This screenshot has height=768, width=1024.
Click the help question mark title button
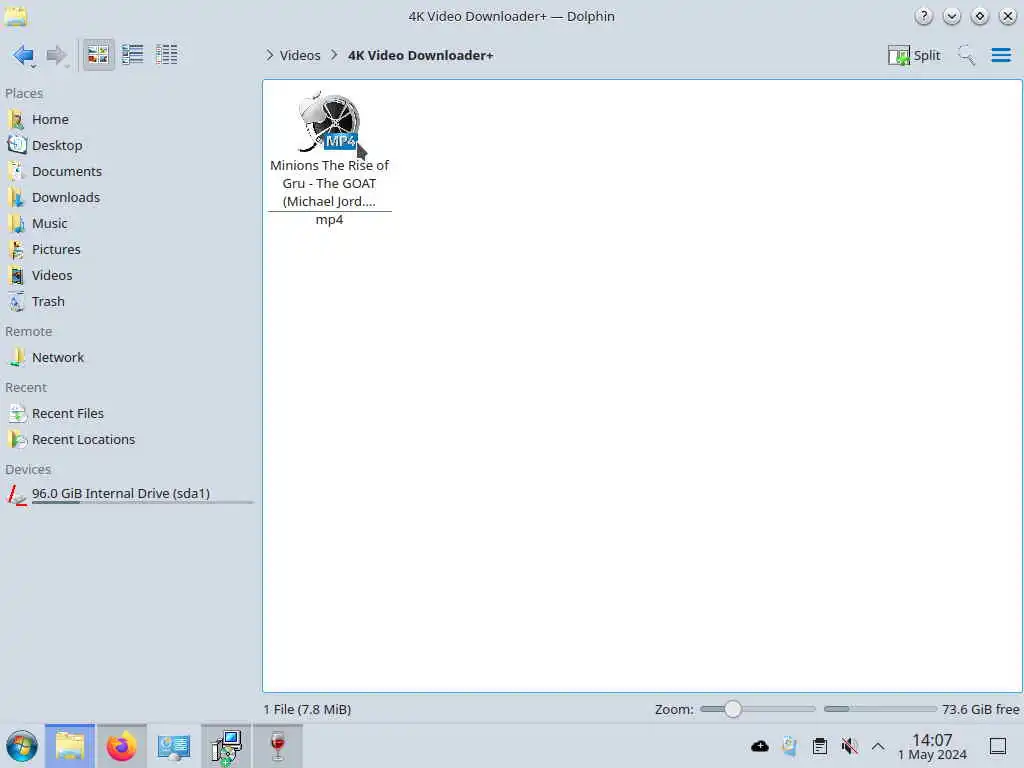pyautogui.click(x=923, y=16)
